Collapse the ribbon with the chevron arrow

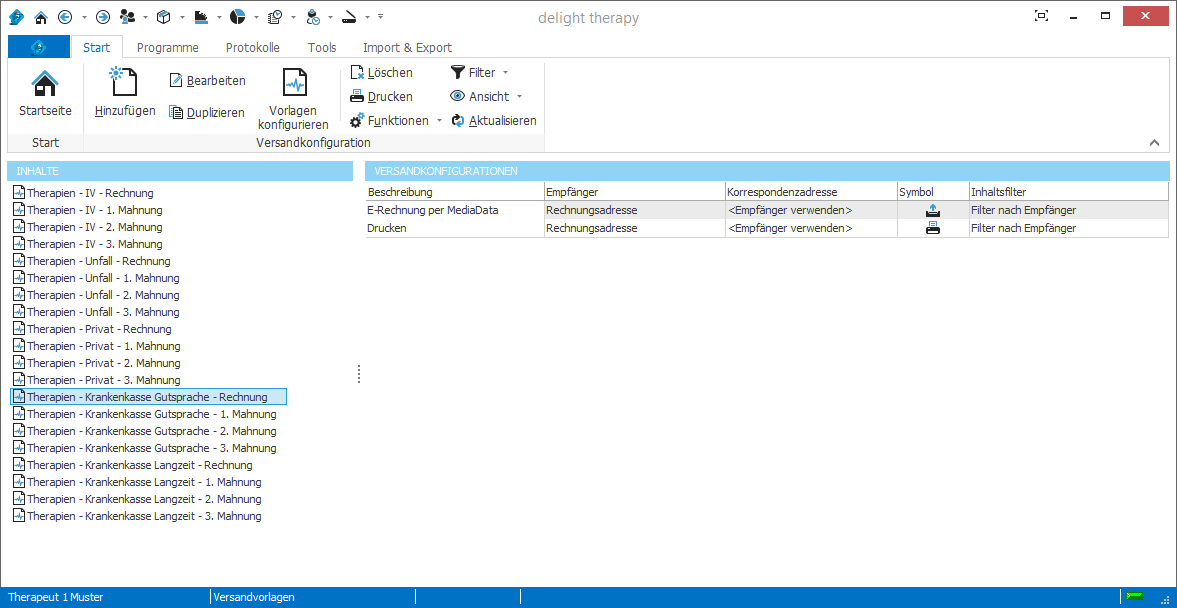tap(1154, 143)
